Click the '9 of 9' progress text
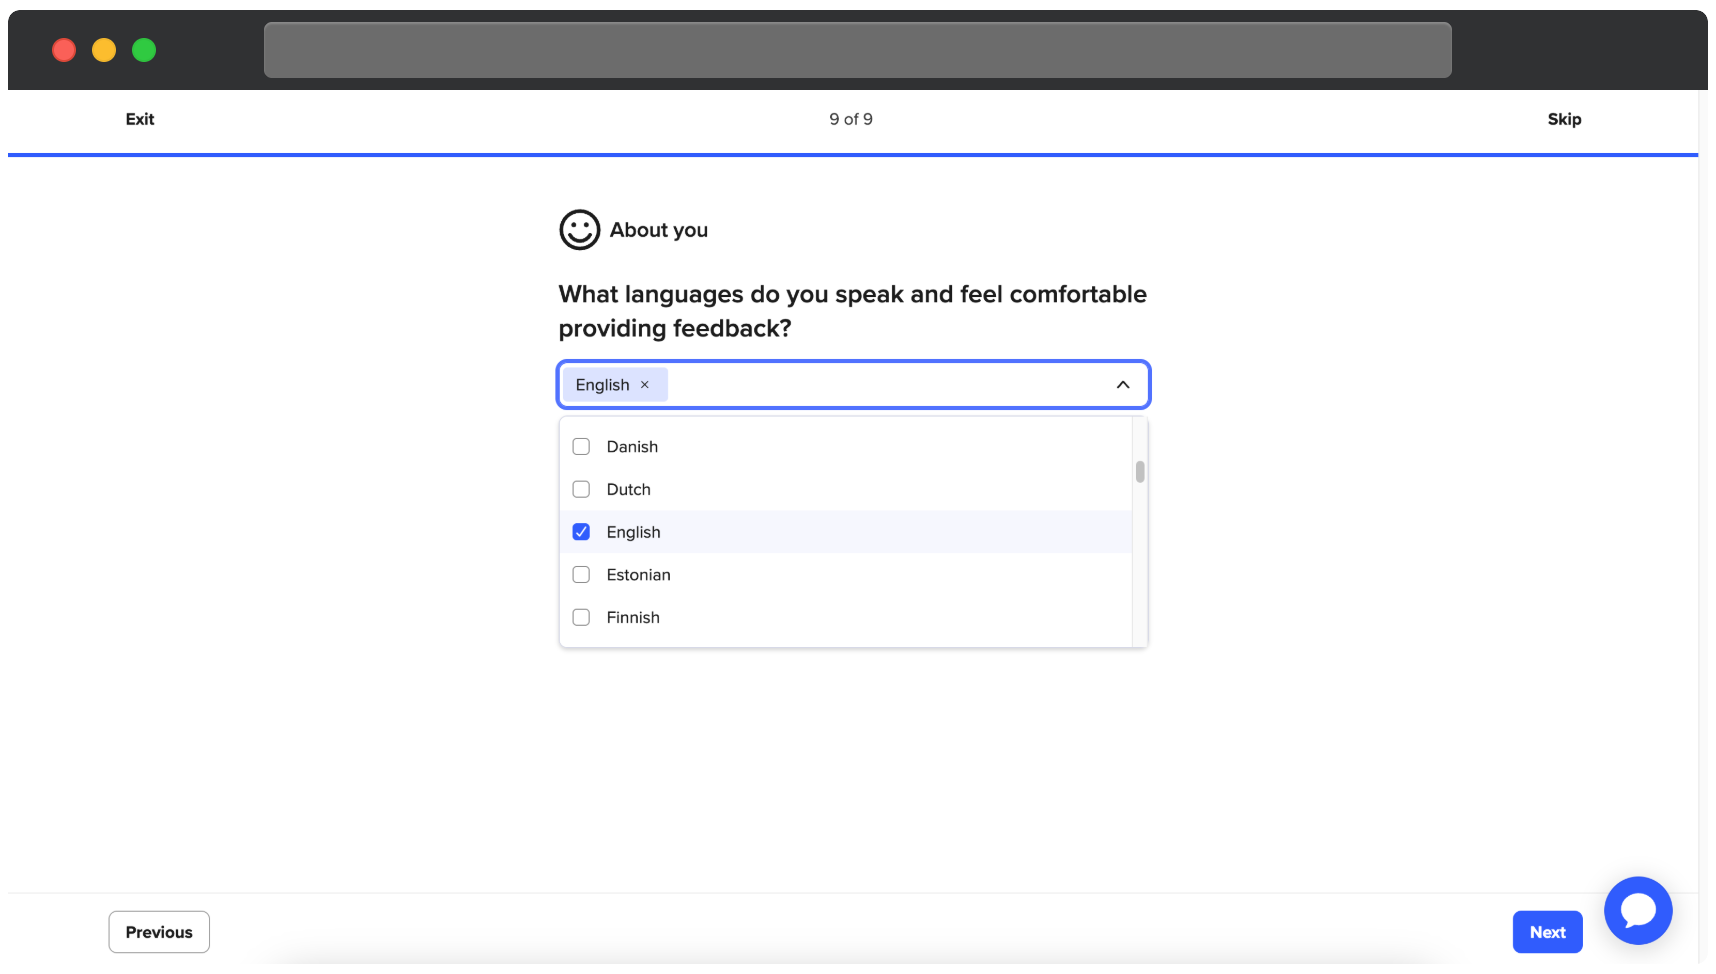1716x974 pixels. (x=851, y=119)
